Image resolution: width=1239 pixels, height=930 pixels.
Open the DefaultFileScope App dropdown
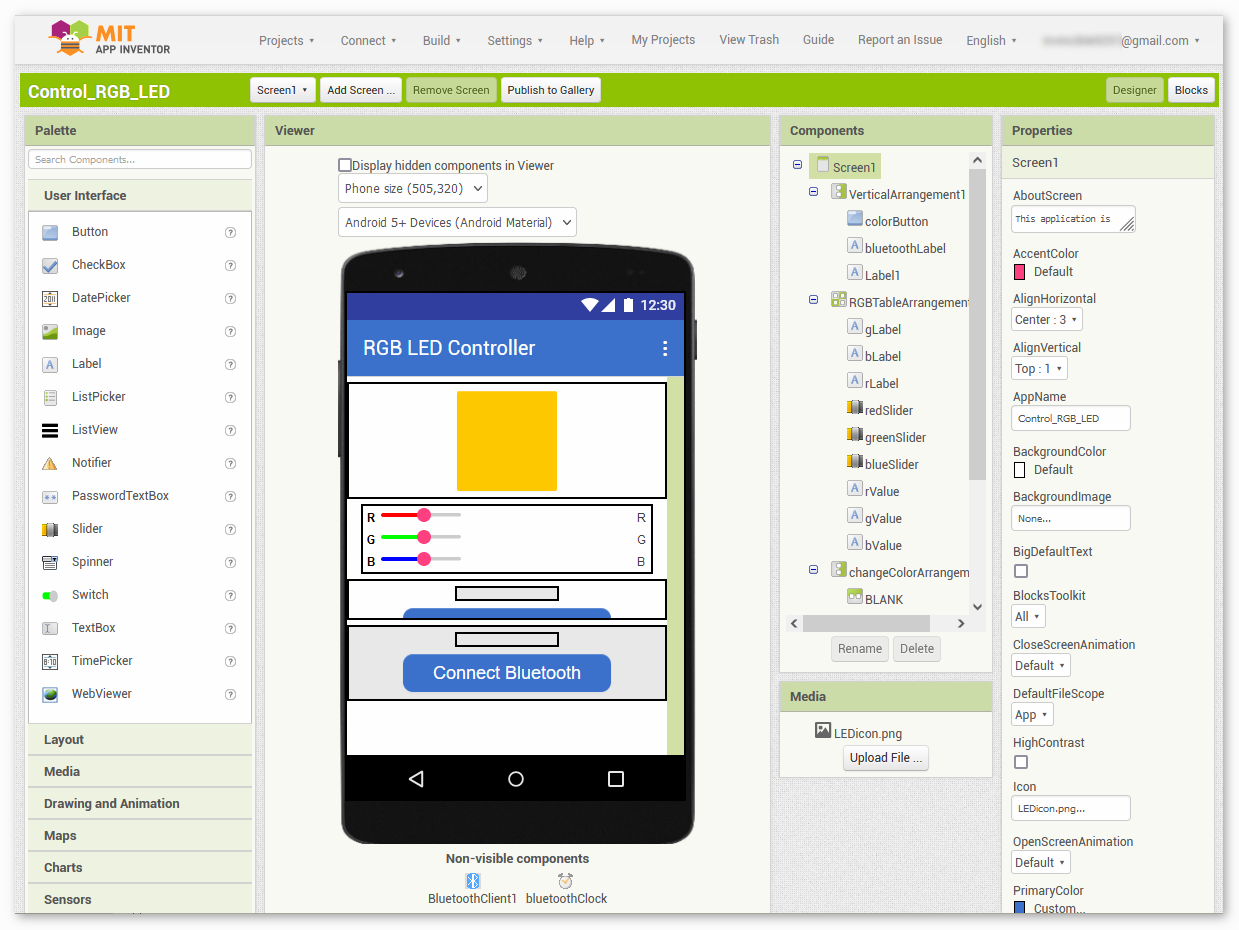1032,715
